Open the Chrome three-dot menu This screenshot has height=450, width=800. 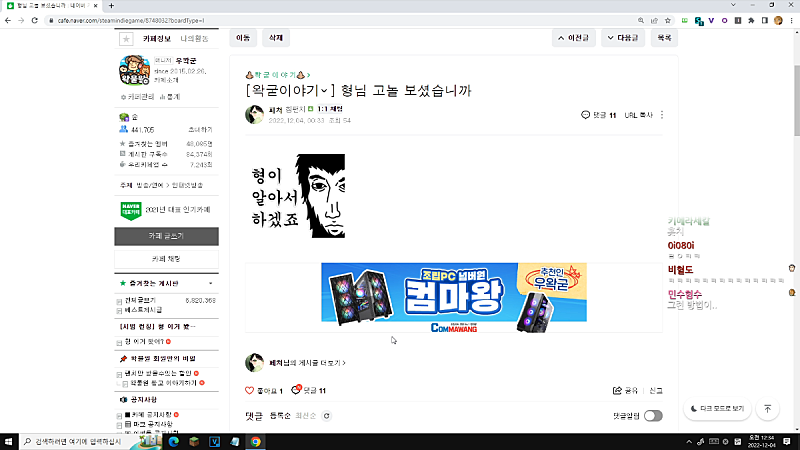[x=791, y=20]
